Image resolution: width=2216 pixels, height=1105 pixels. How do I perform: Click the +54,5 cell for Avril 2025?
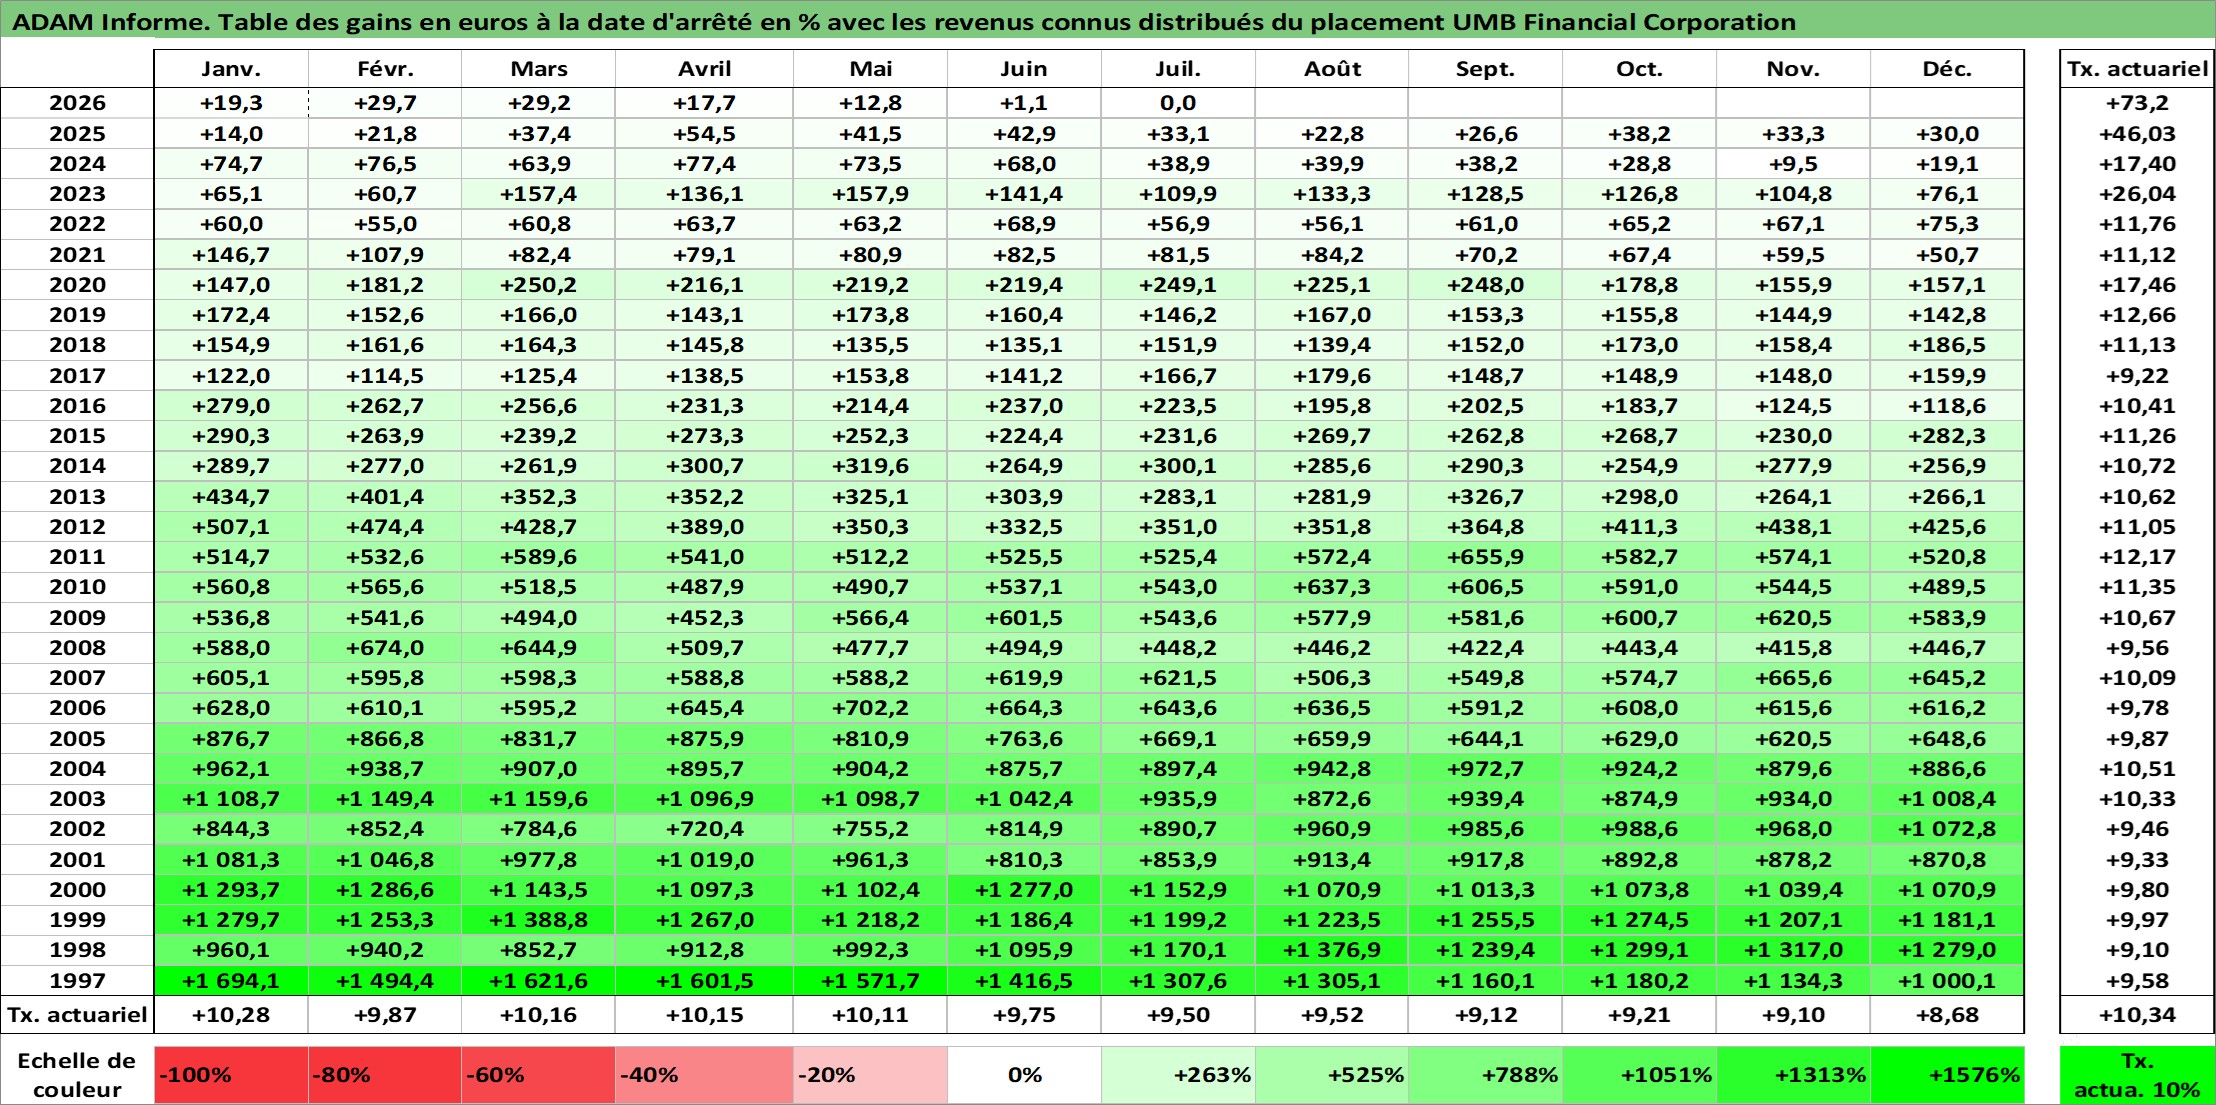click(x=705, y=134)
